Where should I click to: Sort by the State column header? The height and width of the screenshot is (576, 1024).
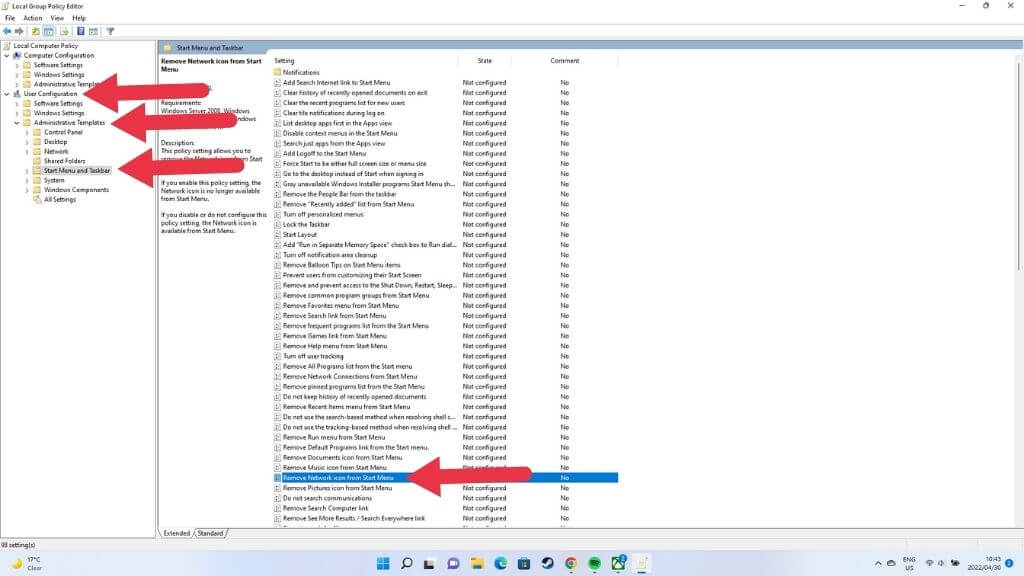[x=485, y=61]
